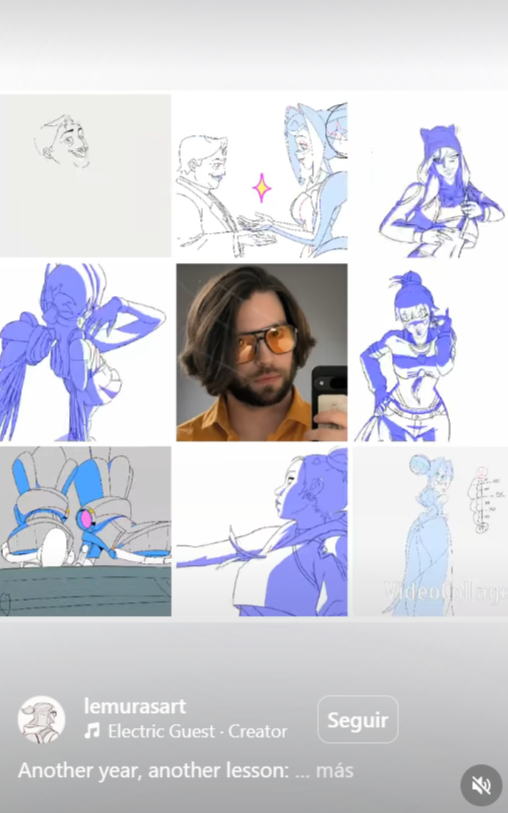Select the blue robot sneakers illustration
This screenshot has width=508, height=813.
coord(86,531)
